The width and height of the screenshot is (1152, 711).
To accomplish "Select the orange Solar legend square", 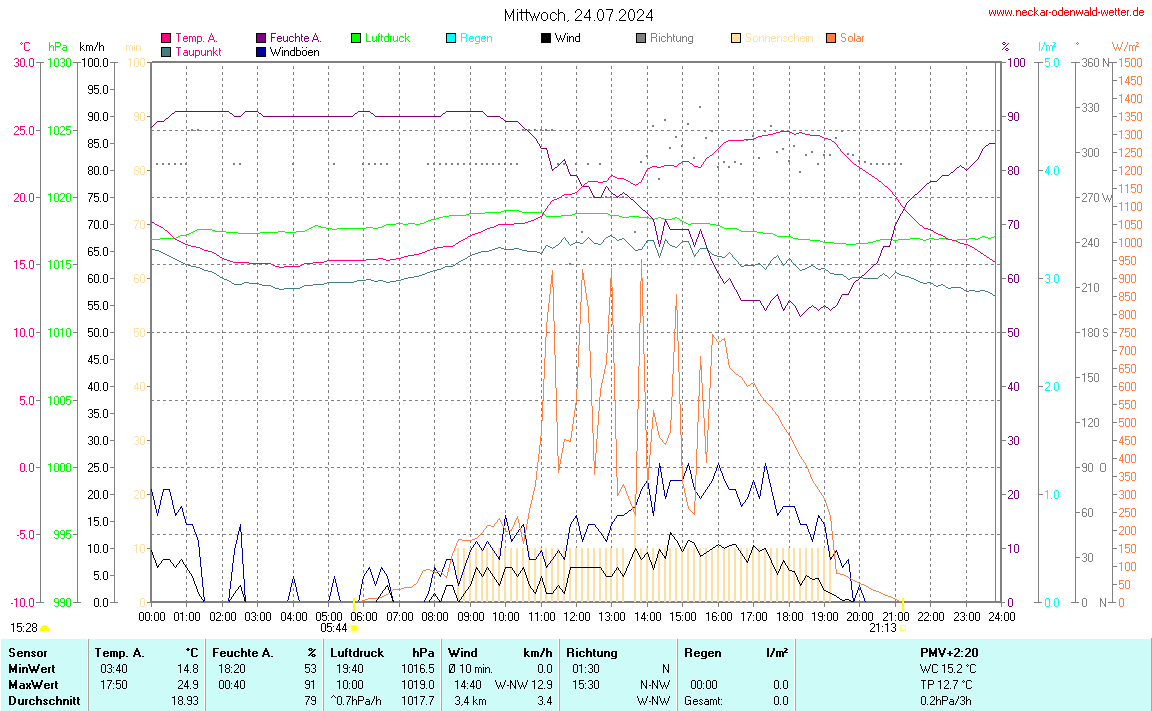I will tap(831, 38).
